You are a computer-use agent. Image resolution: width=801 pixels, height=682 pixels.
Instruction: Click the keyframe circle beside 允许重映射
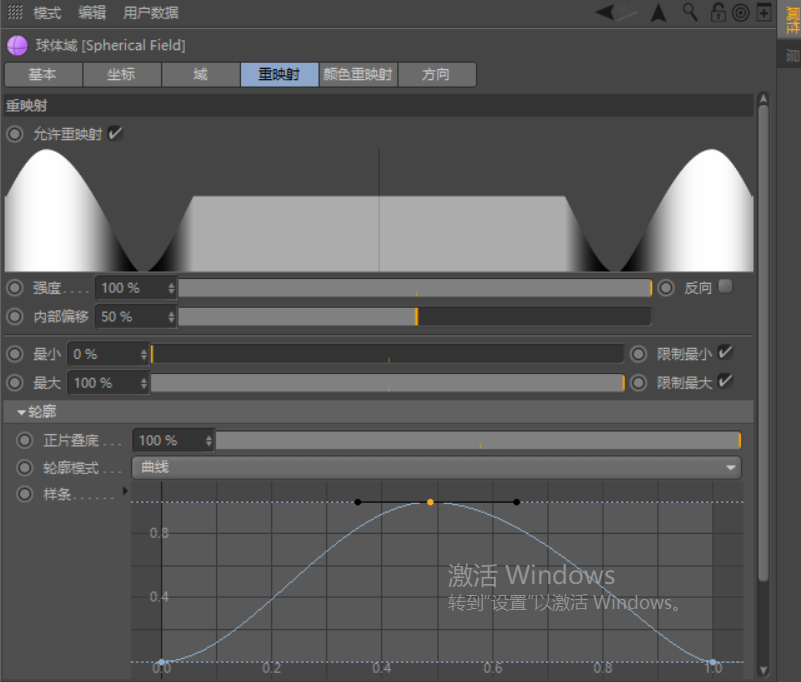[14, 134]
